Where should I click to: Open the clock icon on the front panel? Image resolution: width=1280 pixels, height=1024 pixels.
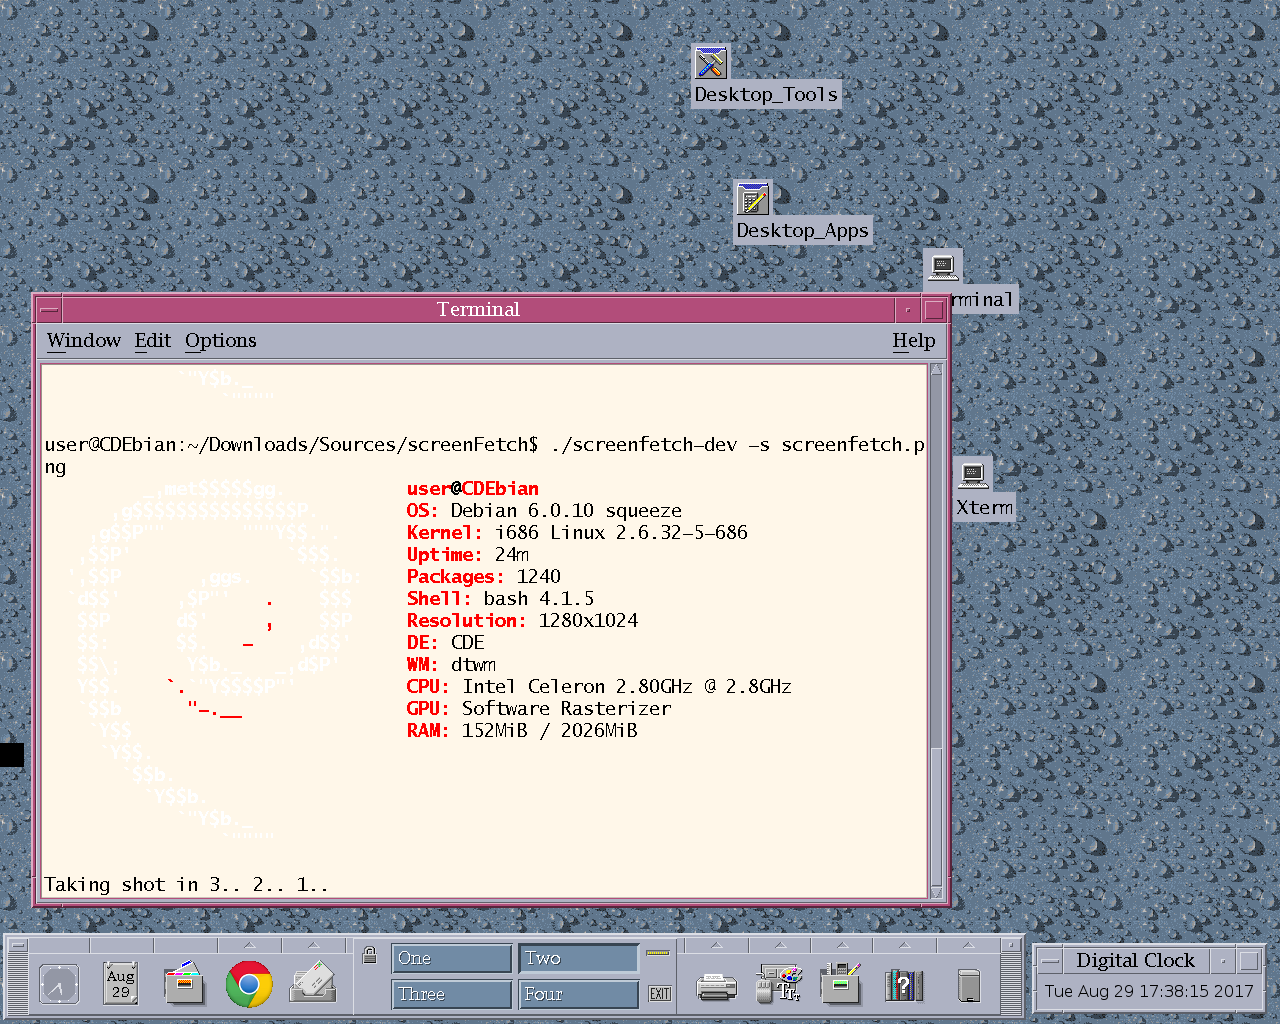click(59, 985)
